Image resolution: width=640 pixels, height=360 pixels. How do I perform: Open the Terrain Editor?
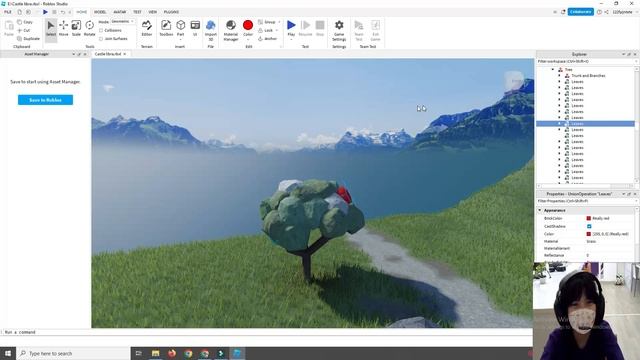(x=147, y=28)
